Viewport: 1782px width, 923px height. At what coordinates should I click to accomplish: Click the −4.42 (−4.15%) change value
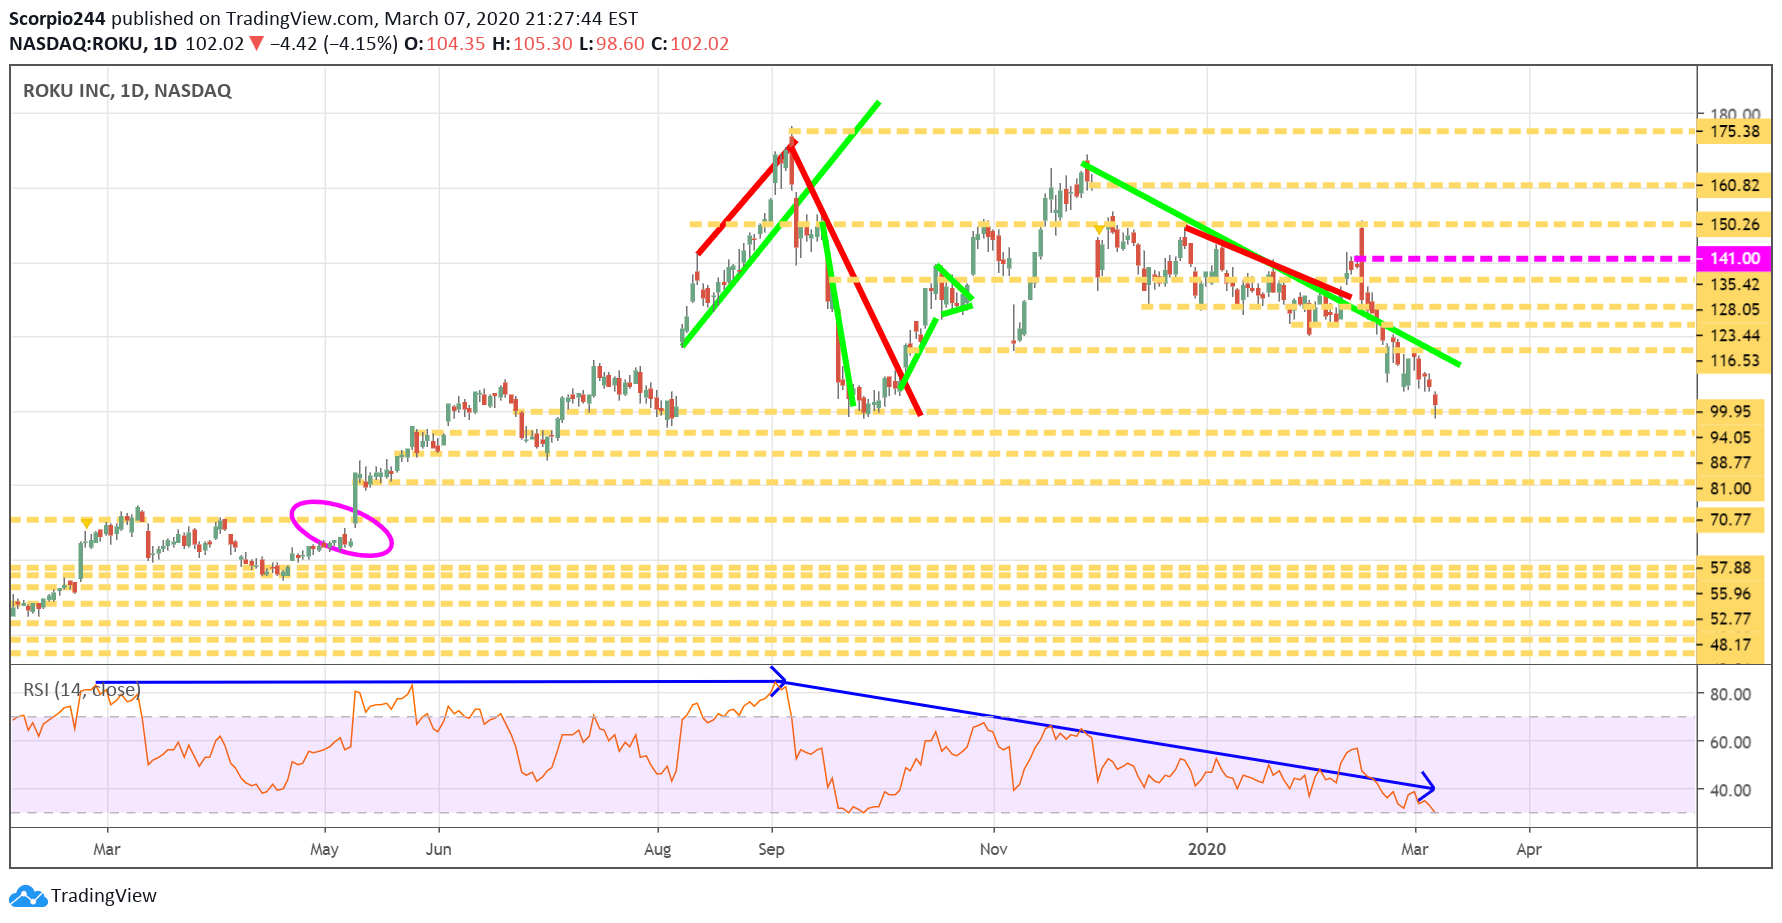tap(333, 44)
